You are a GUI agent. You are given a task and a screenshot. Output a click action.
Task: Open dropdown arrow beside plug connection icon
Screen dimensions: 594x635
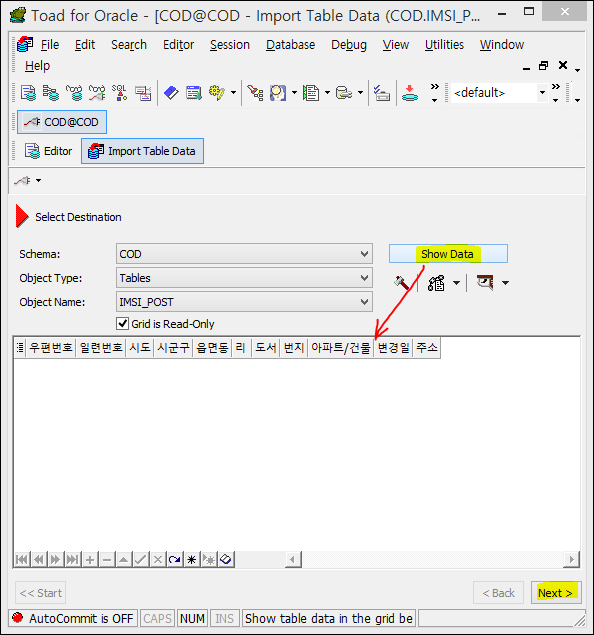(38, 181)
